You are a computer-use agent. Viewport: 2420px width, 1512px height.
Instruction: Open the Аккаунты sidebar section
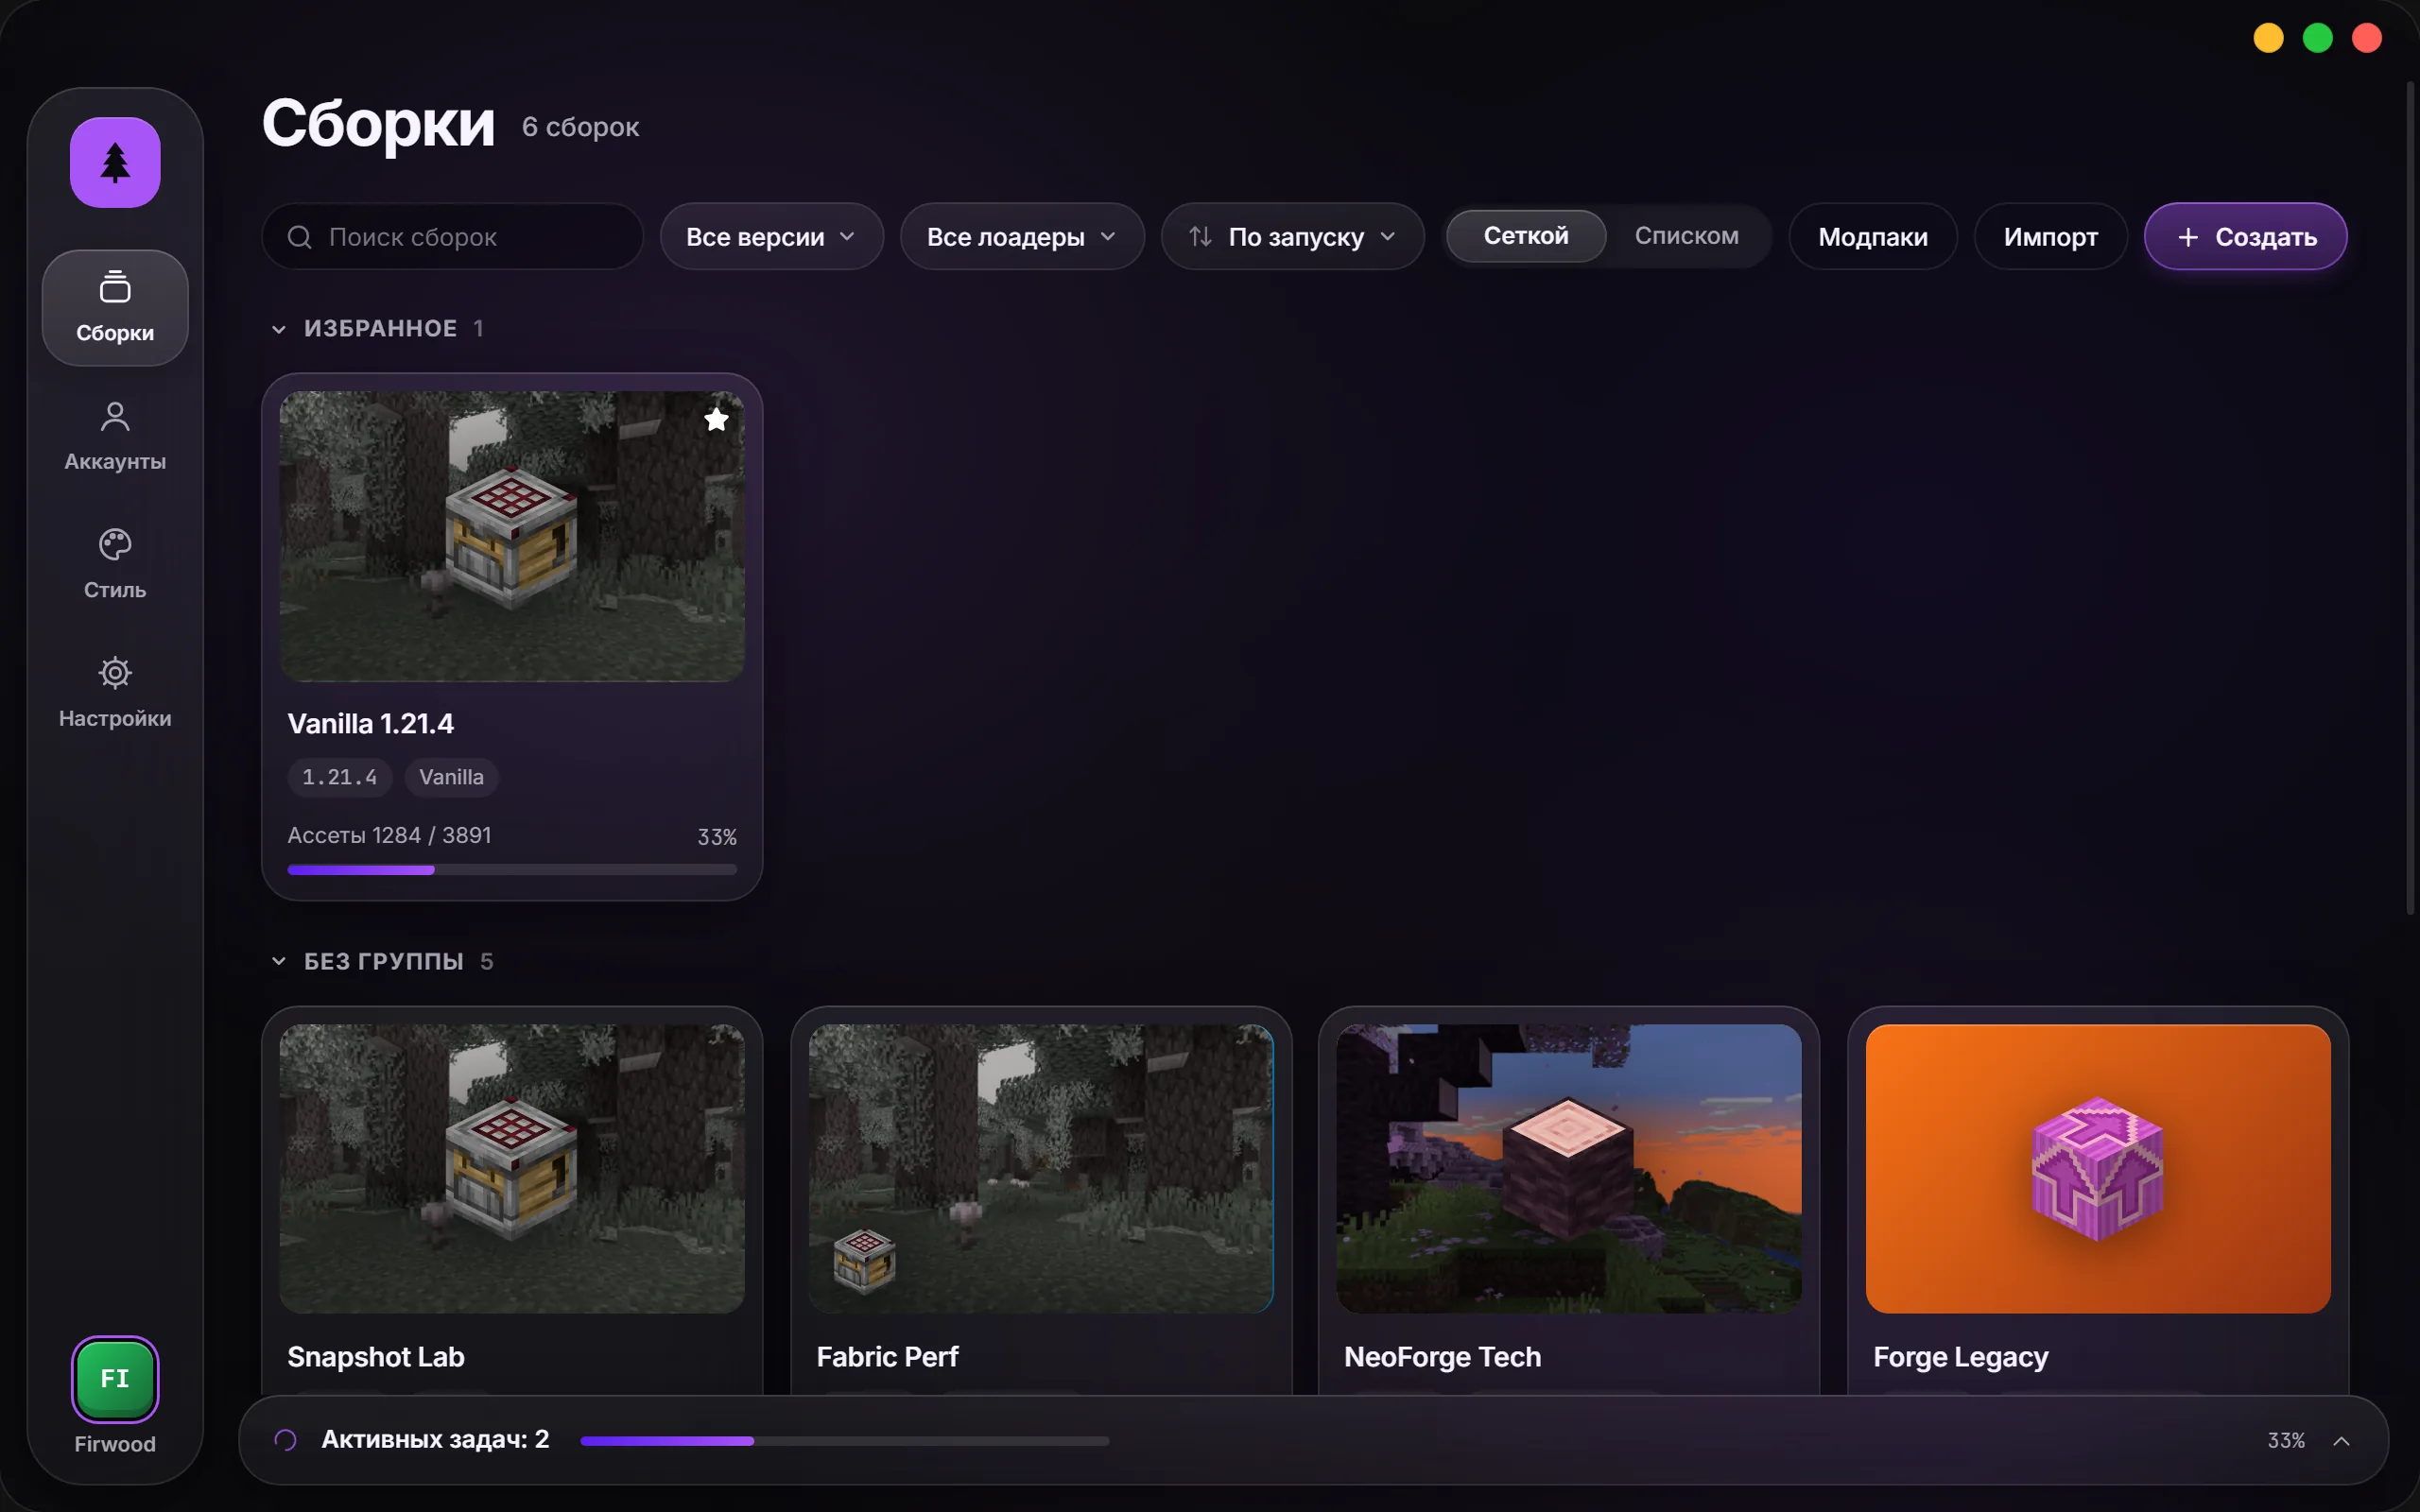[x=115, y=436]
